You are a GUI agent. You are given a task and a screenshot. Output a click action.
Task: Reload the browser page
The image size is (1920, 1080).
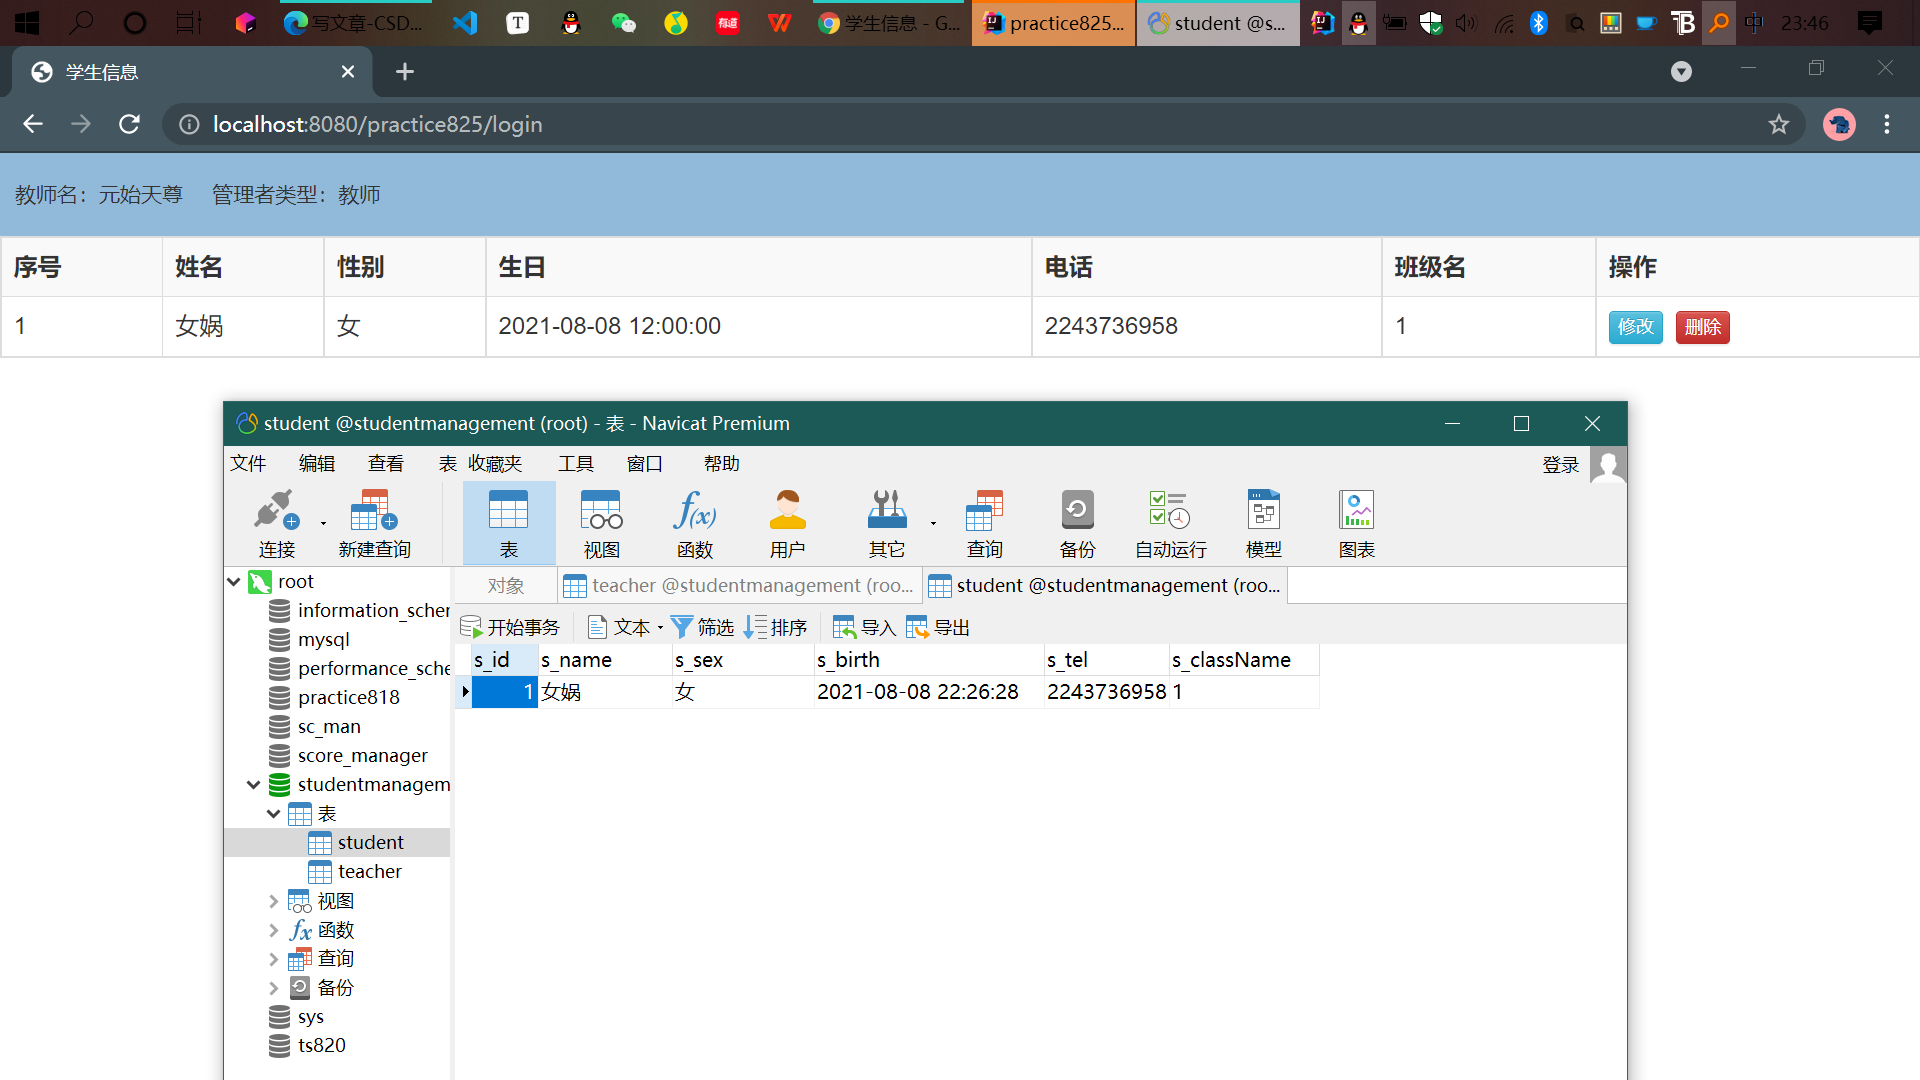(x=129, y=124)
